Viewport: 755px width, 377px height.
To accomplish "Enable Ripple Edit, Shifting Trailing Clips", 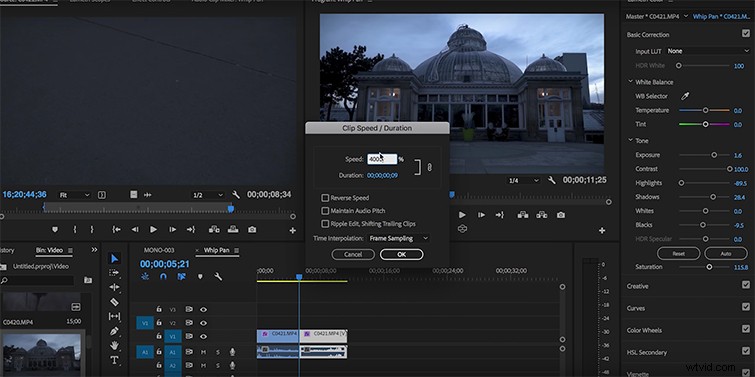I will pos(325,224).
